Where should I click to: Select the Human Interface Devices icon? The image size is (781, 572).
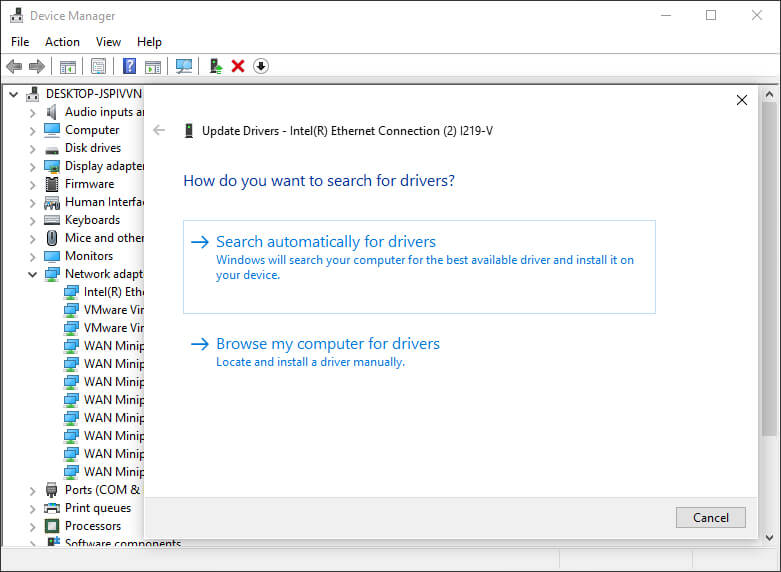(x=52, y=202)
